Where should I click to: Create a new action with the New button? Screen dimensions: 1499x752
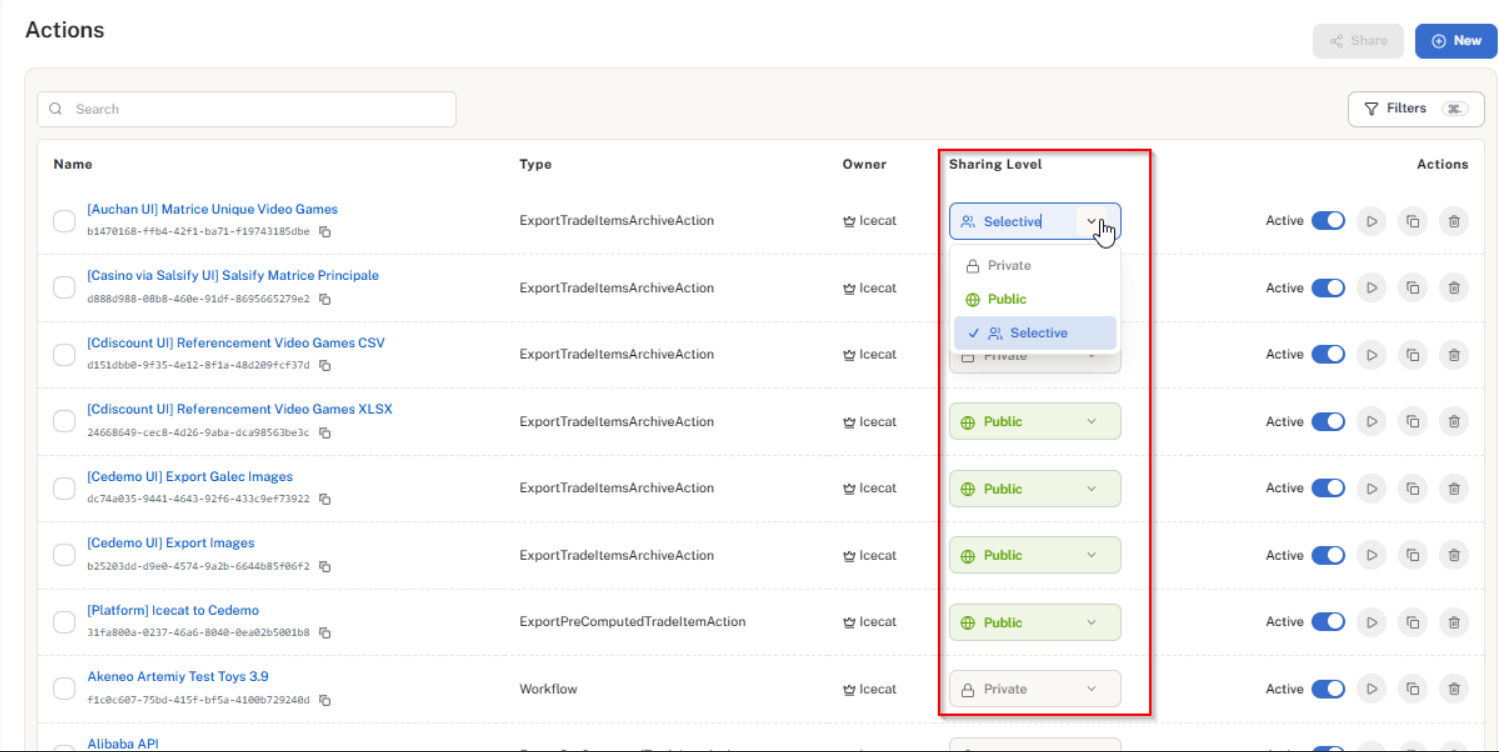(1455, 40)
